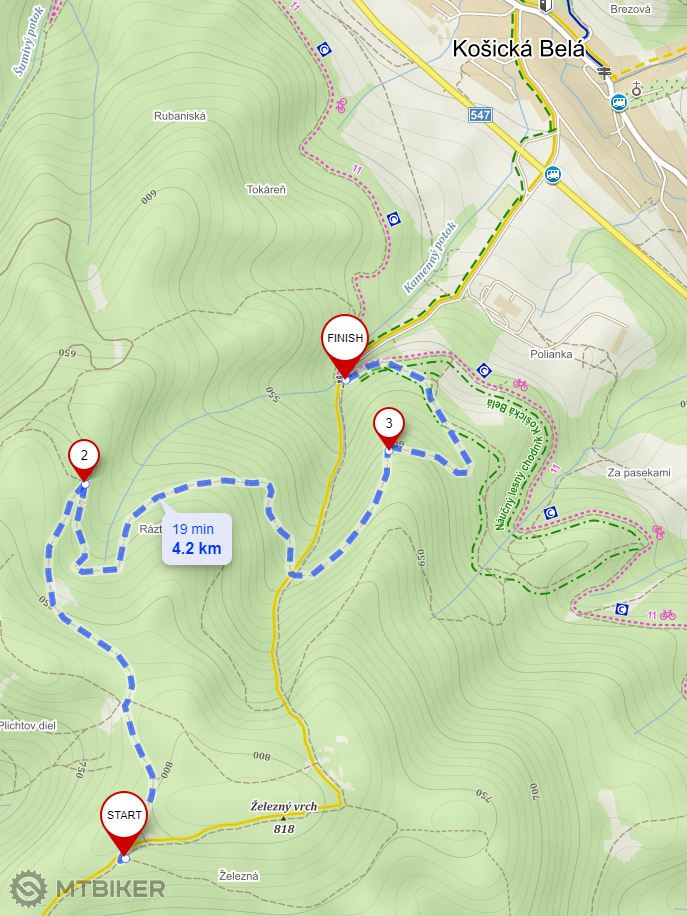The width and height of the screenshot is (687, 916).
Task: Click the bus station icon in Košická Belá
Action: [x=619, y=103]
